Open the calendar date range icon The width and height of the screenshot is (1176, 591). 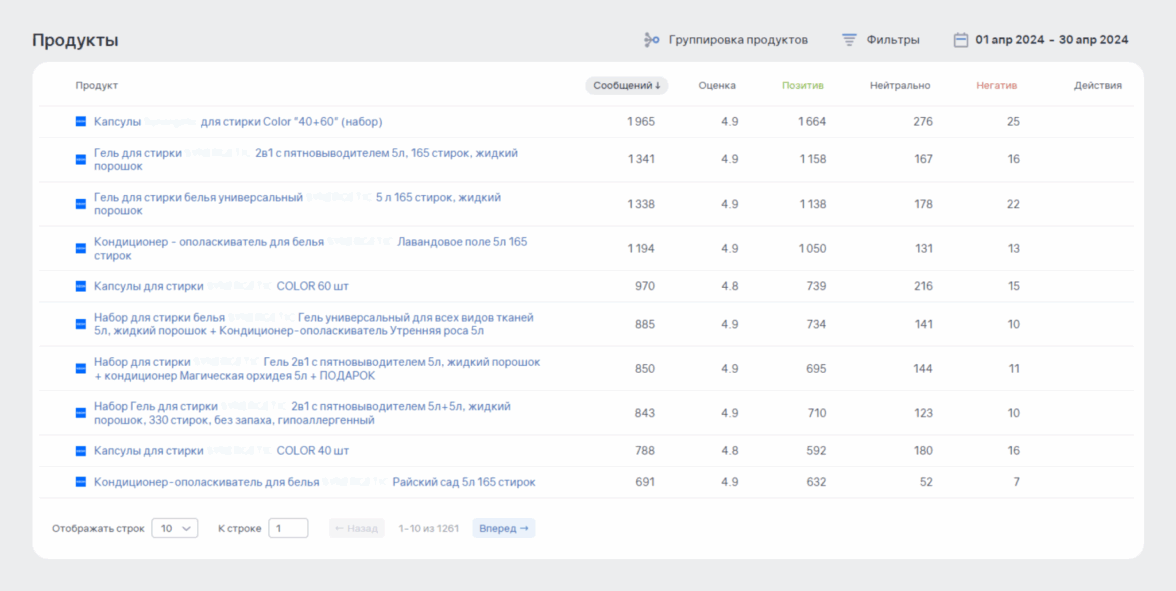[960, 40]
